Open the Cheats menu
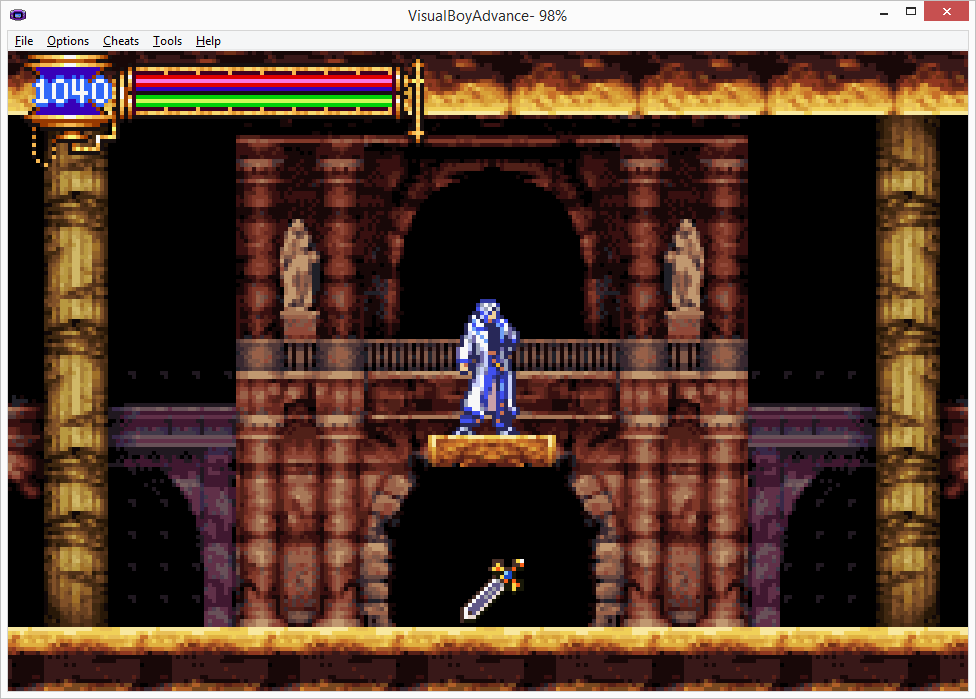 tap(121, 41)
